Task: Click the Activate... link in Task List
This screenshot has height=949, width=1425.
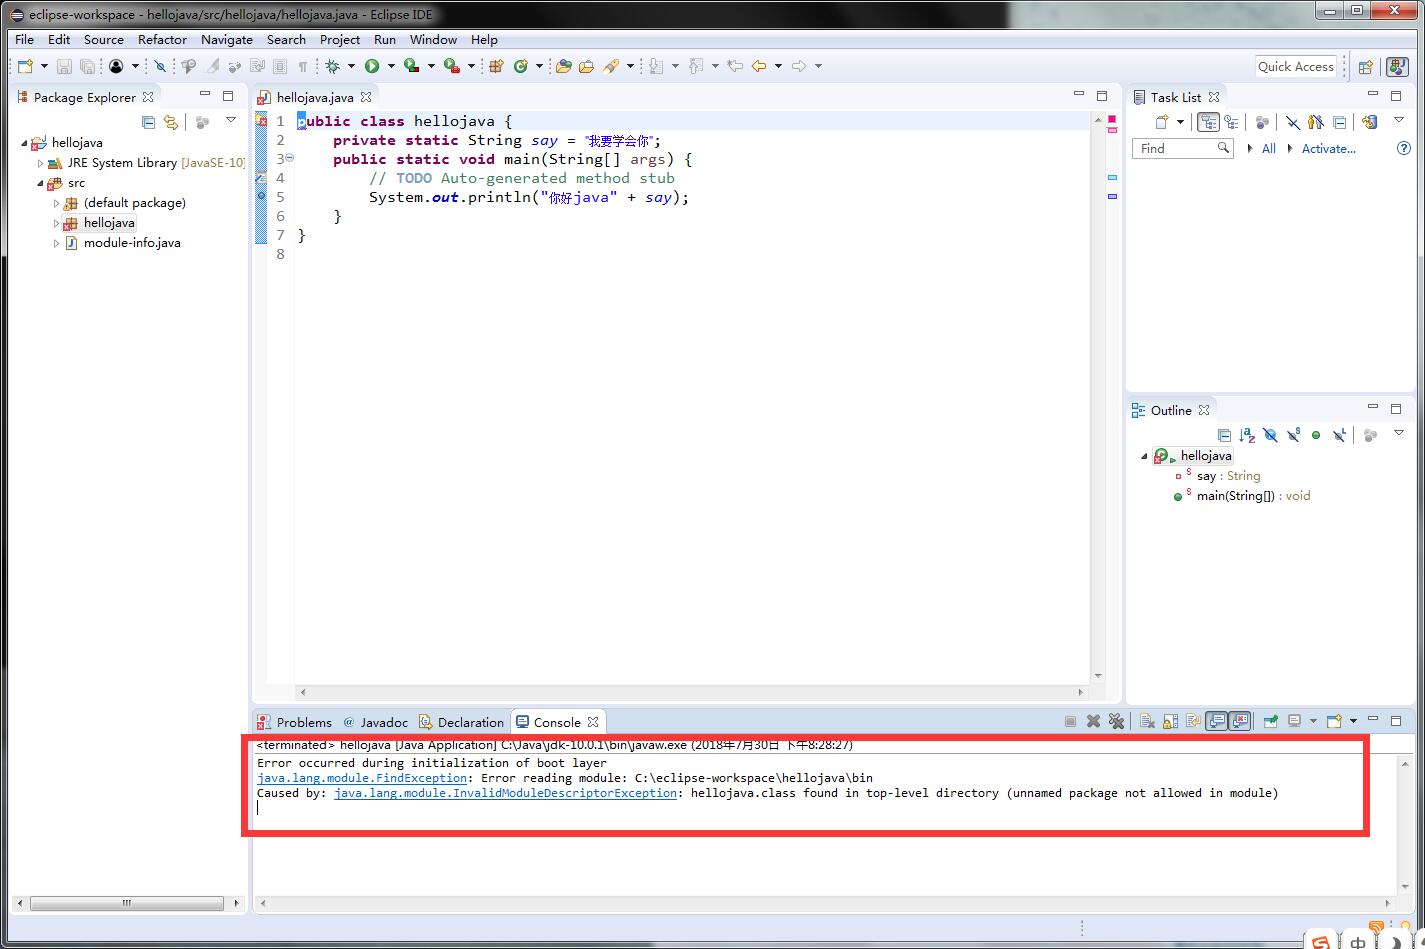Action: point(1328,148)
